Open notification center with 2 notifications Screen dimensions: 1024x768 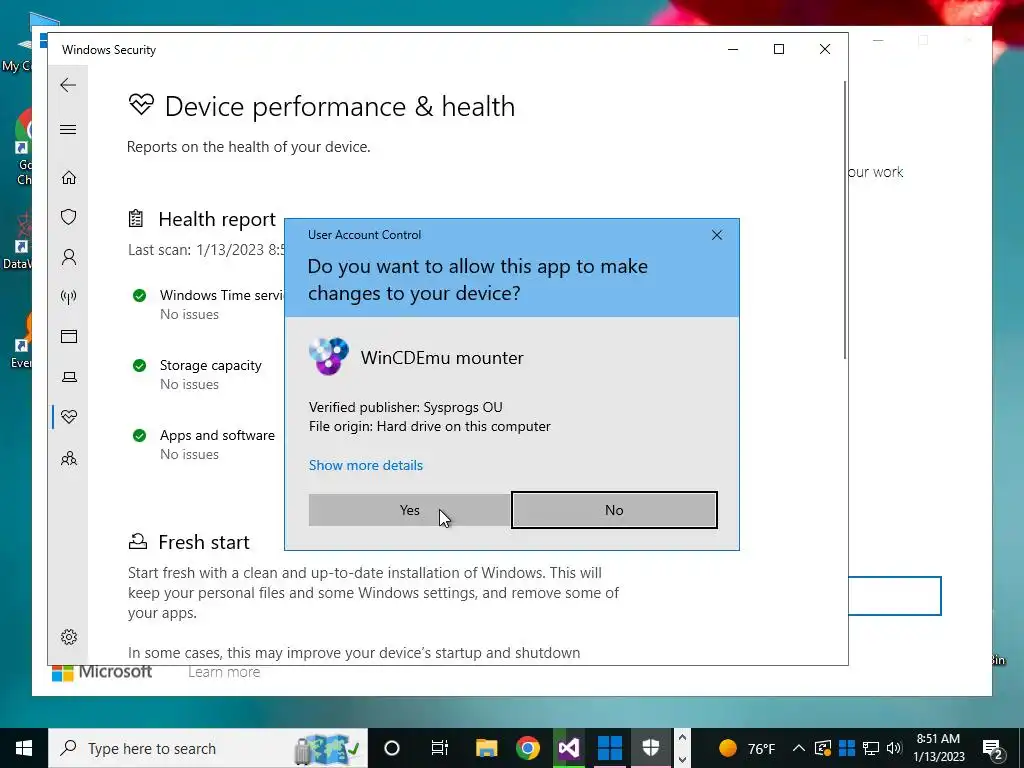pos(993,749)
